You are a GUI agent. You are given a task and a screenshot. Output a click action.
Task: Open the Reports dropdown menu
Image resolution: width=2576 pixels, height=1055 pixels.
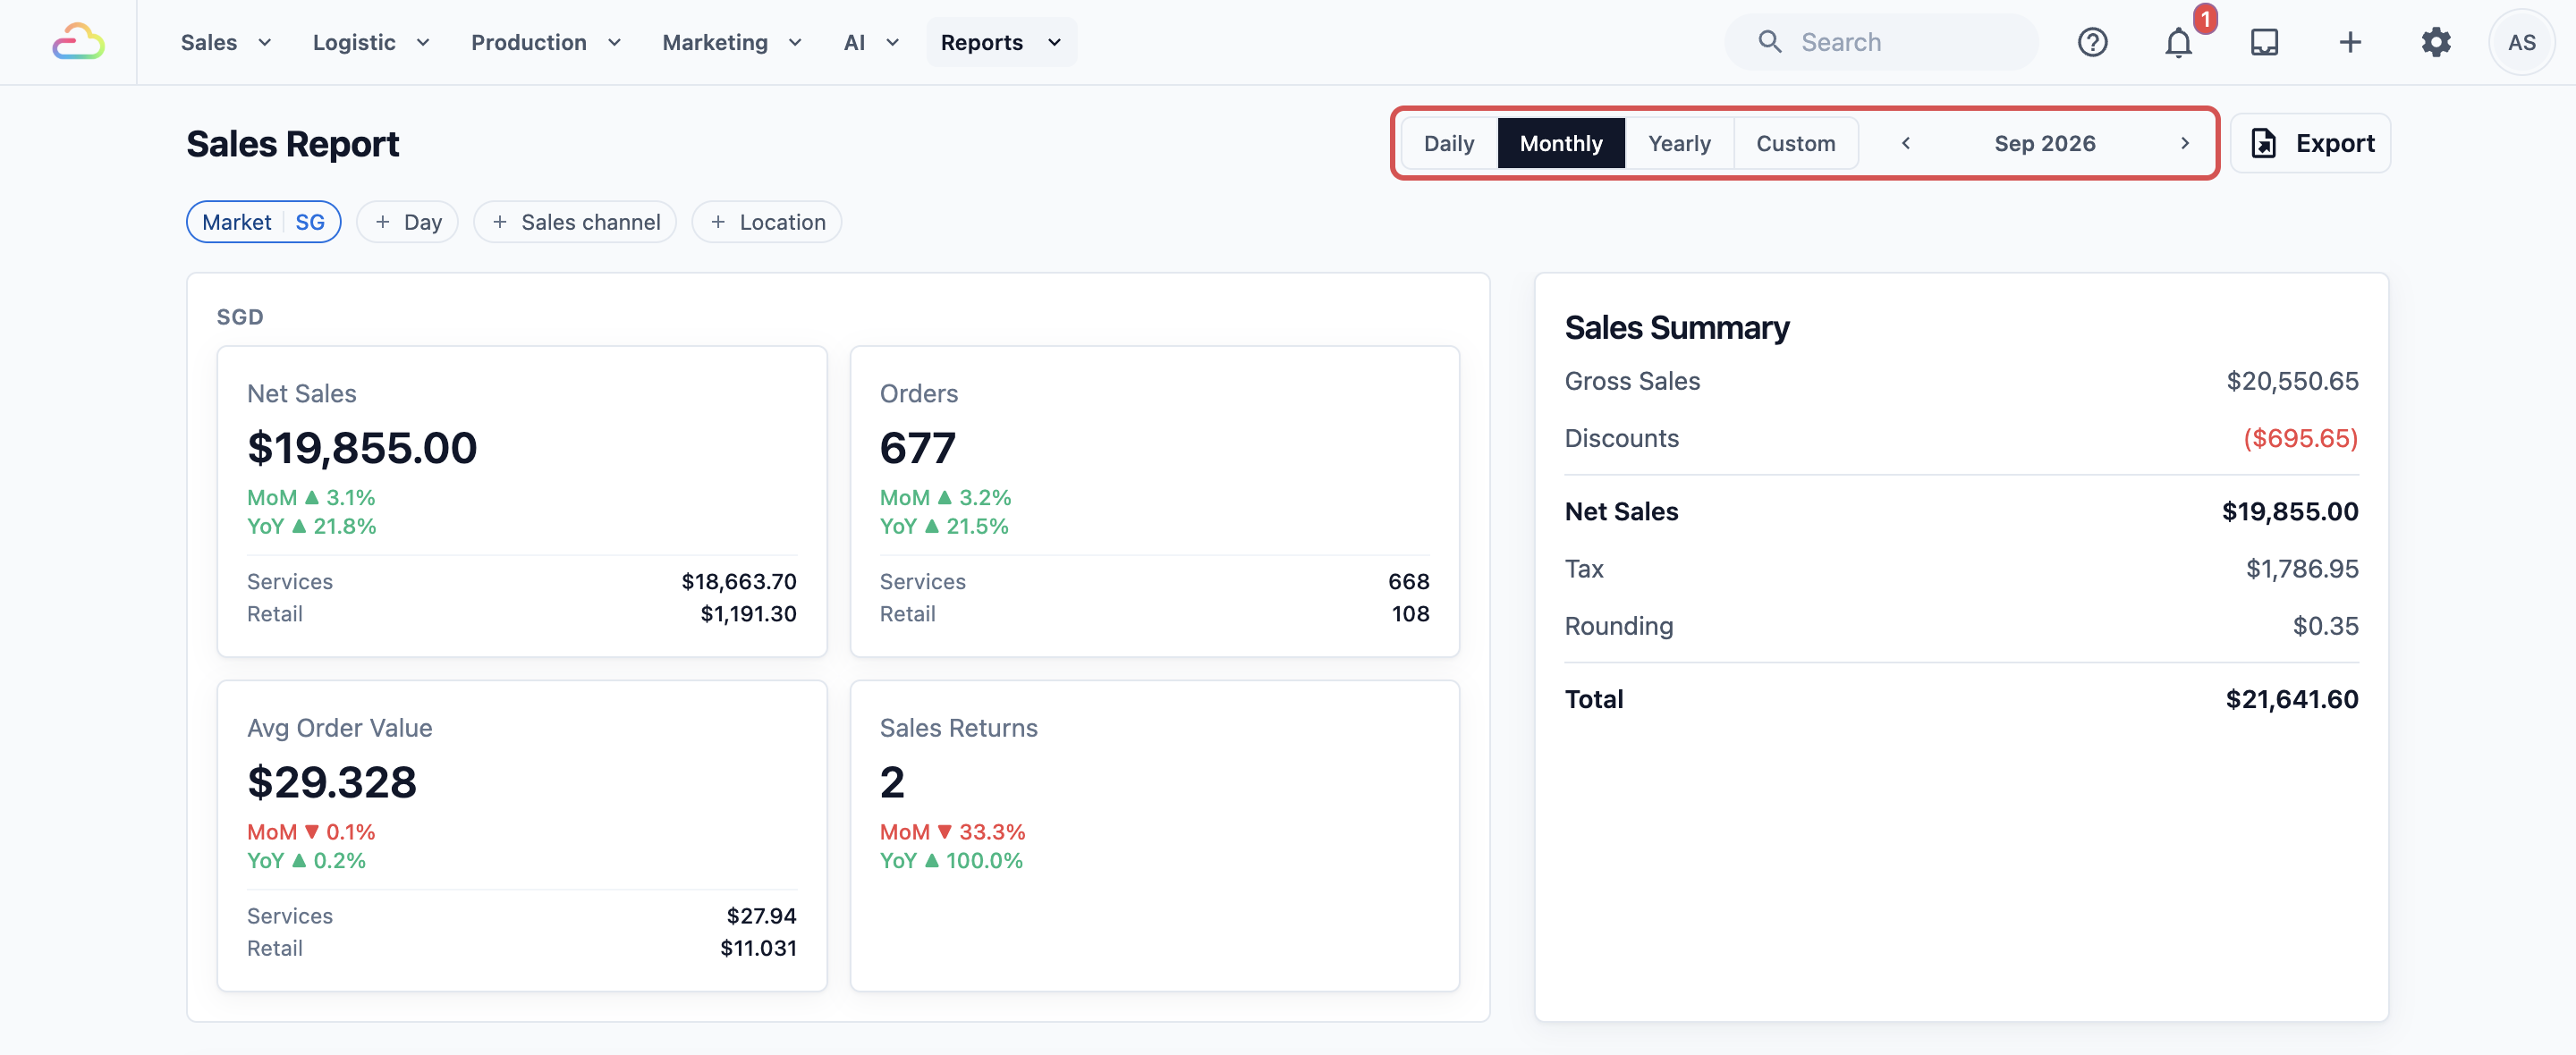(x=1001, y=42)
